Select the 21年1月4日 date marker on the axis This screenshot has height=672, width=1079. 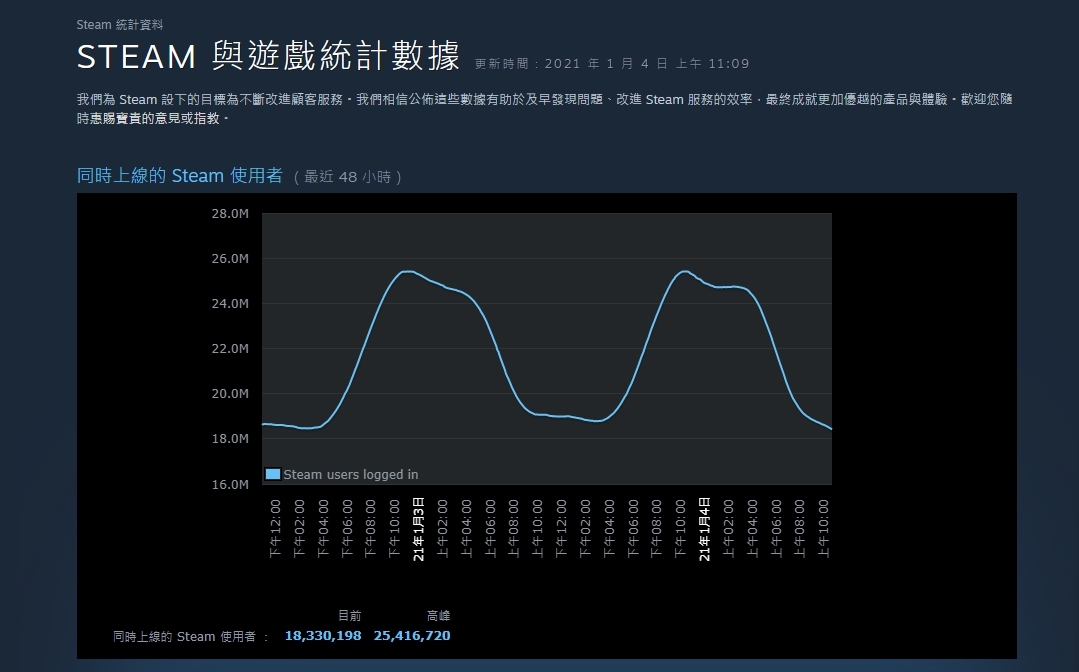(x=704, y=528)
